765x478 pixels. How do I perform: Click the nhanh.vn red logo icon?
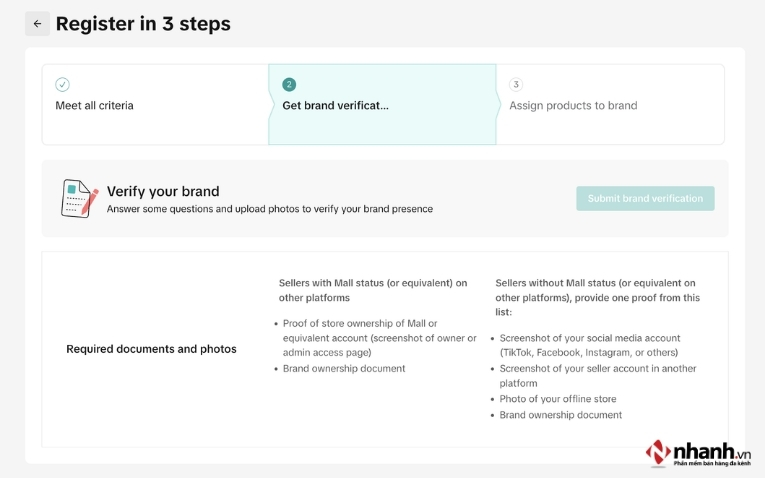tap(658, 452)
